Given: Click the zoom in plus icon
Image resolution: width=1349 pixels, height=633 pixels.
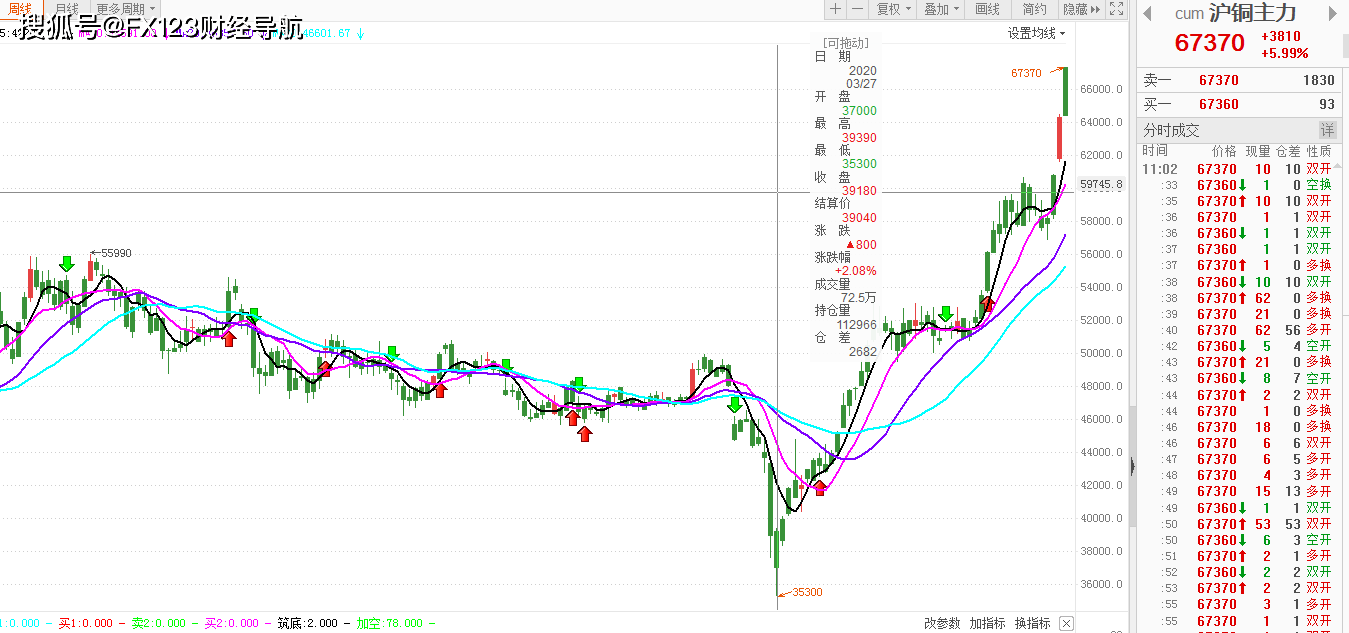Looking at the screenshot, I should coord(836,9).
